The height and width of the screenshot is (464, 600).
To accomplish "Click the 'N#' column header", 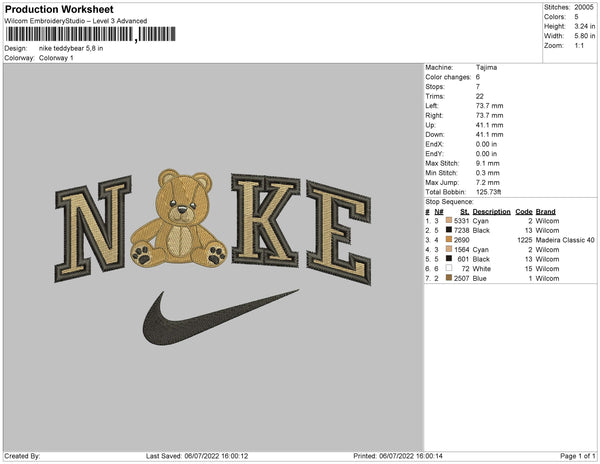I will [439, 212].
